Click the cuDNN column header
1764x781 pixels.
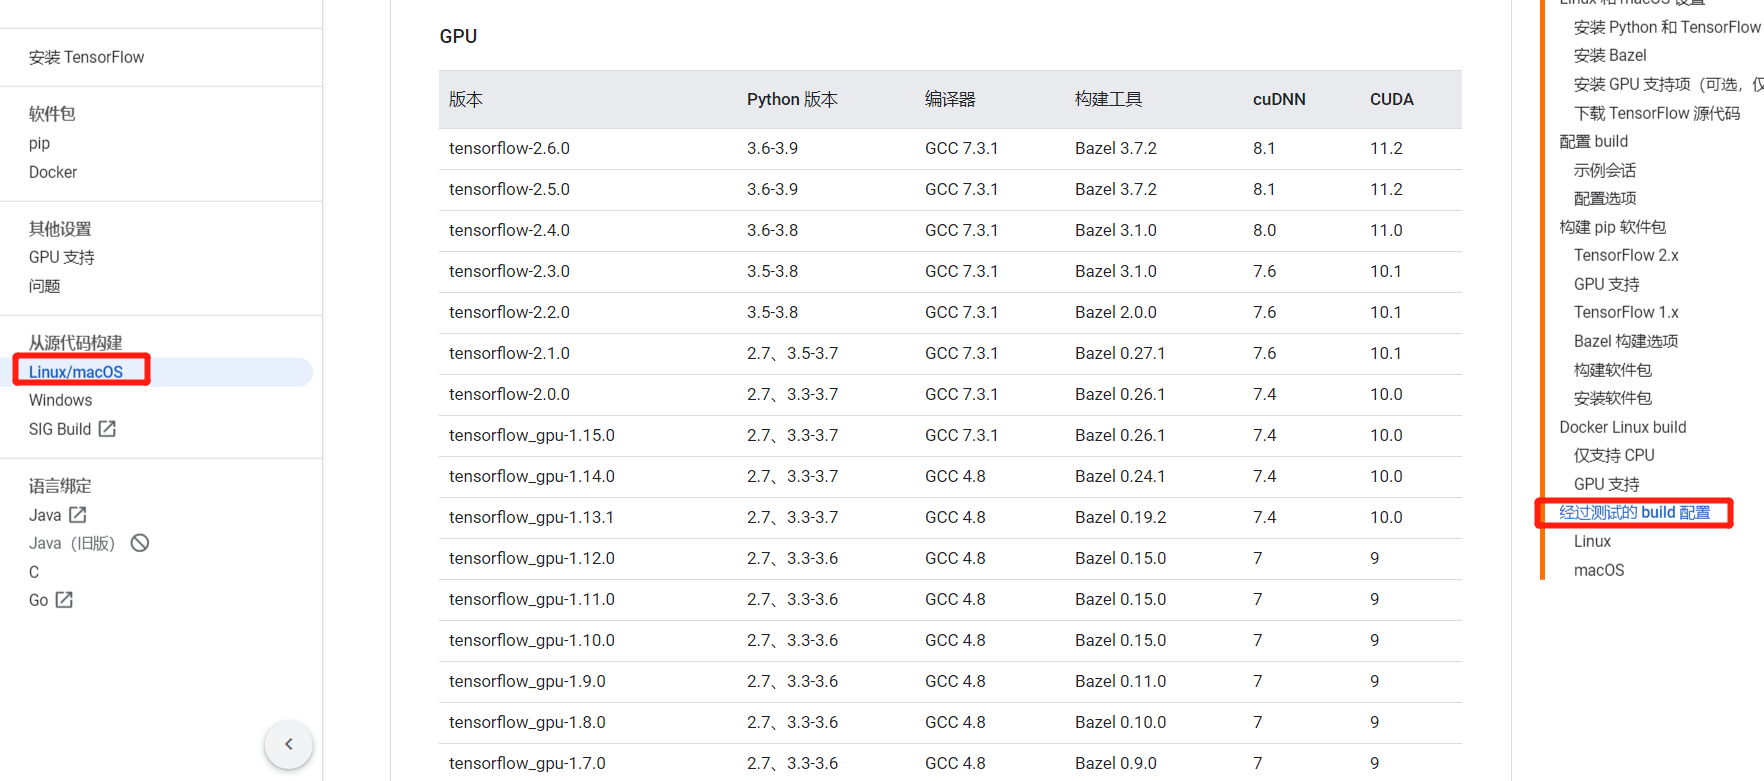[1279, 99]
